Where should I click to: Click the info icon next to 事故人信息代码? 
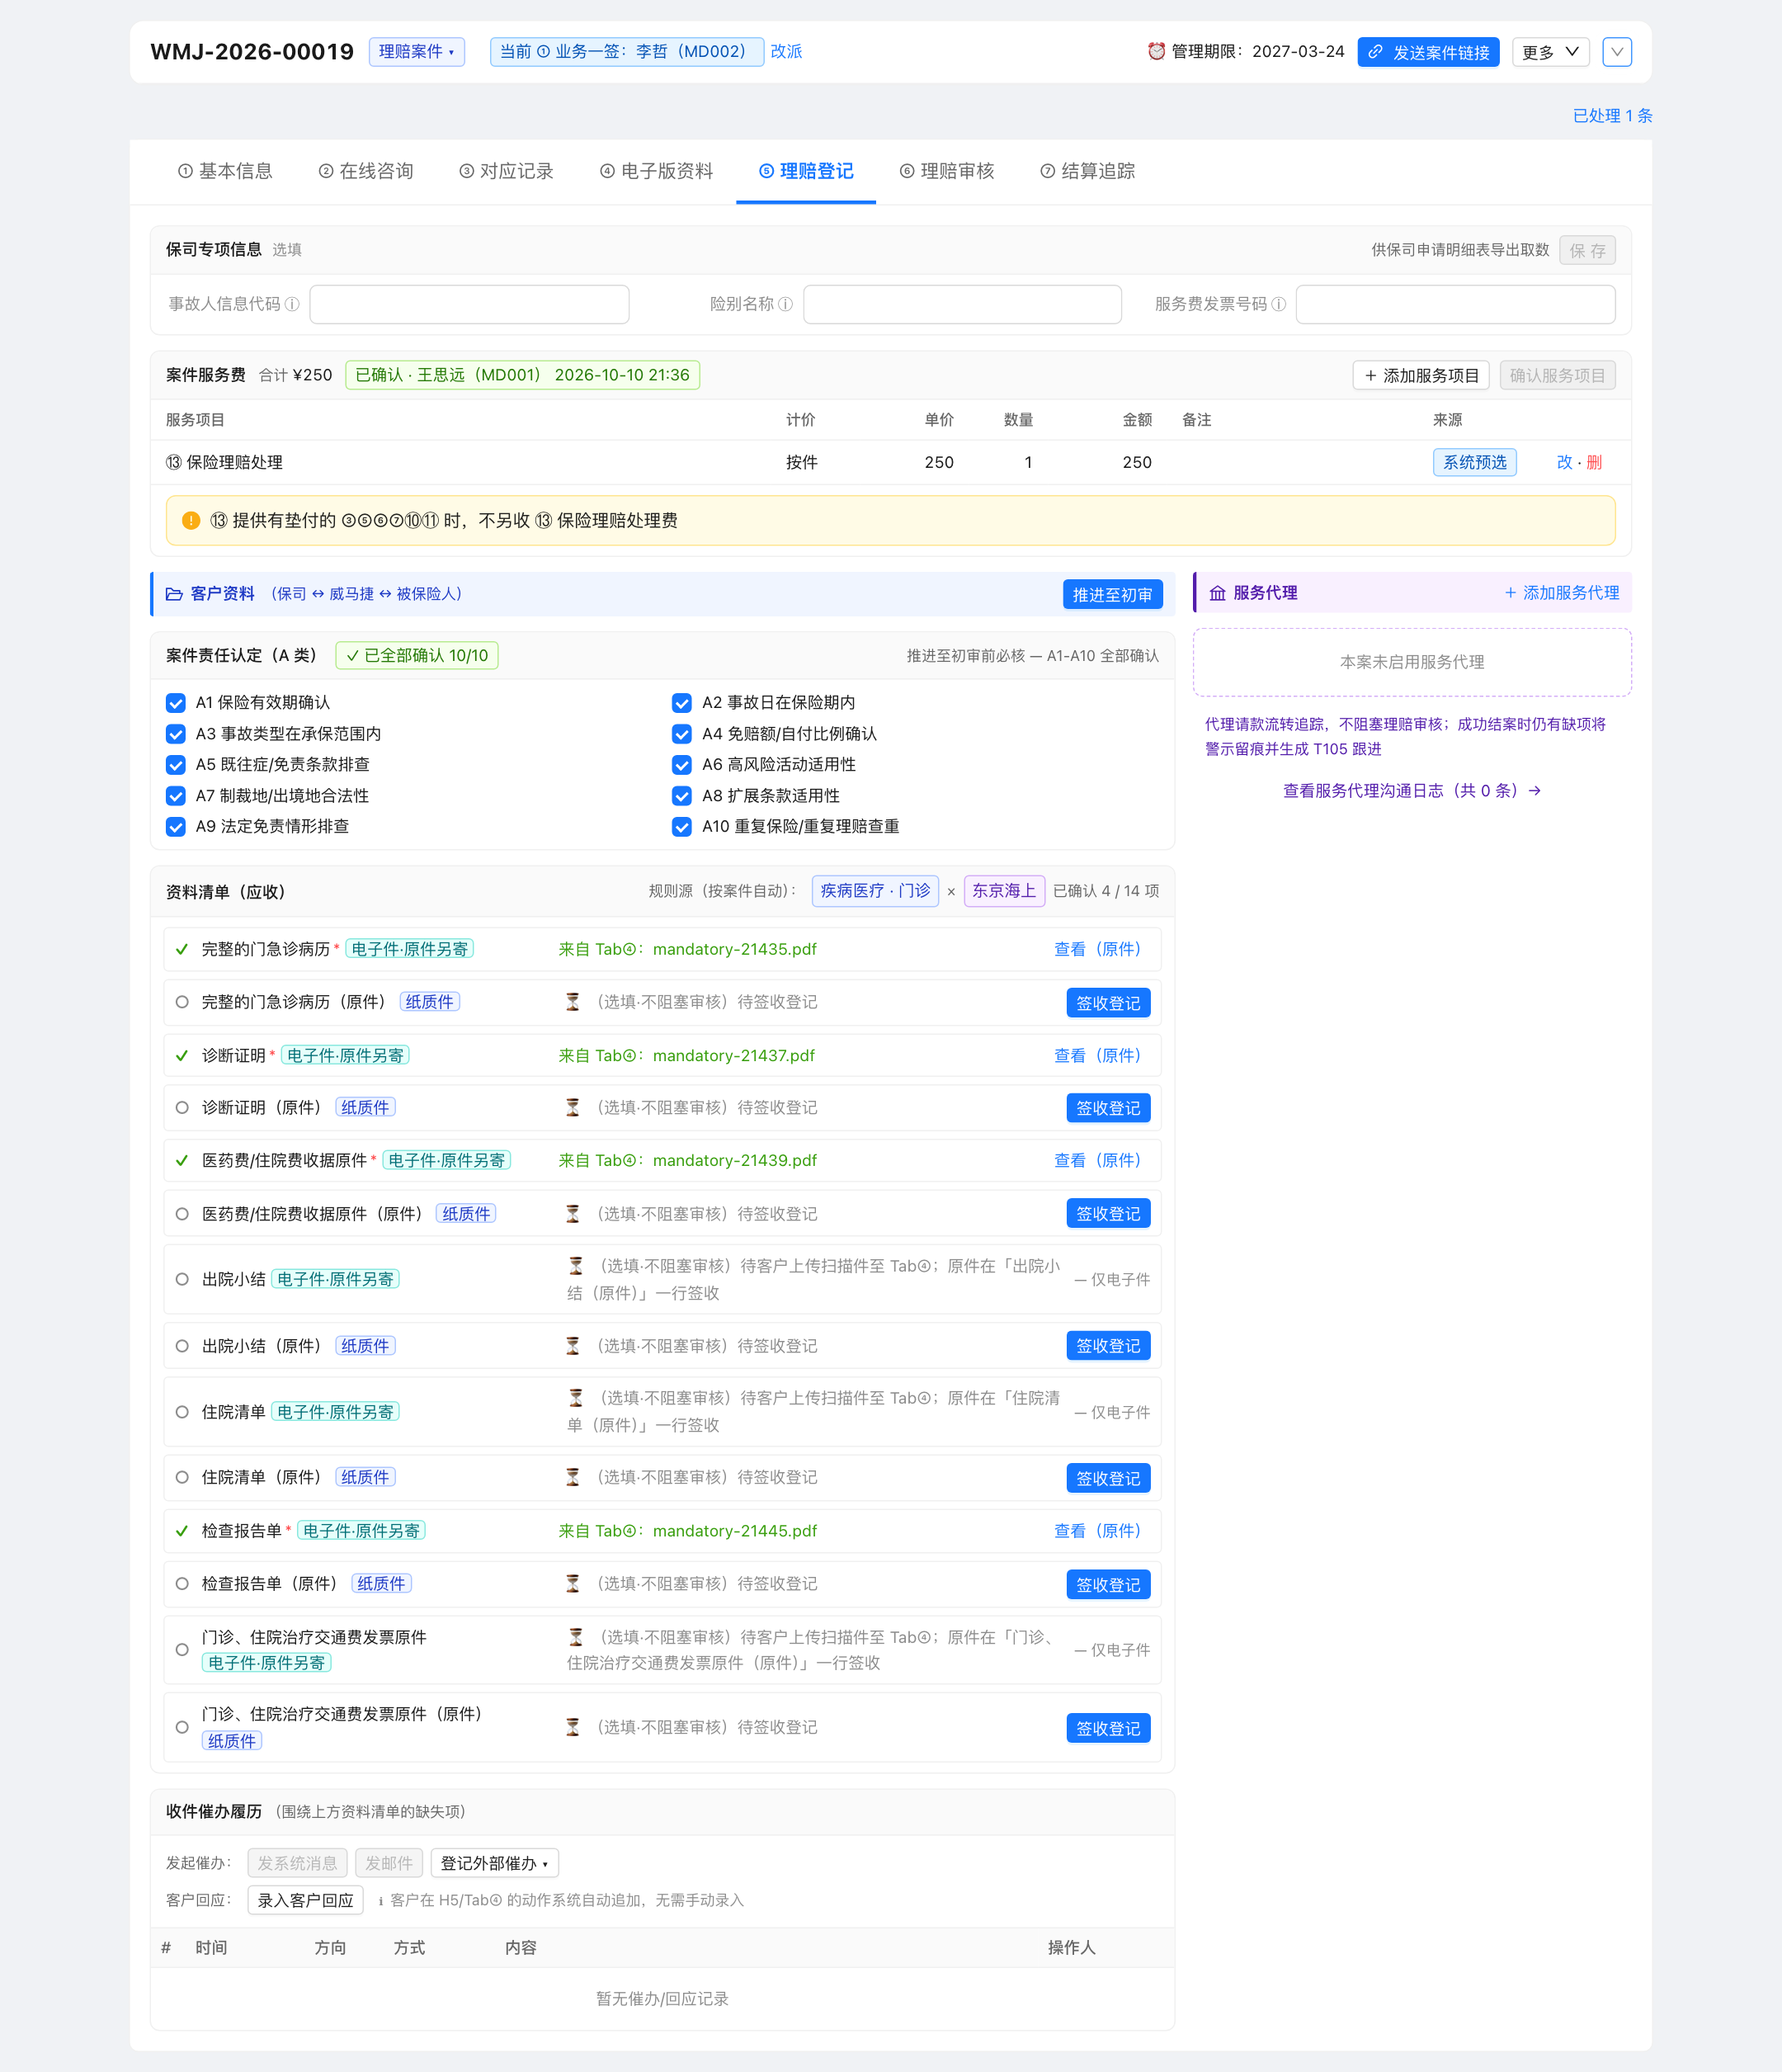pos(292,304)
